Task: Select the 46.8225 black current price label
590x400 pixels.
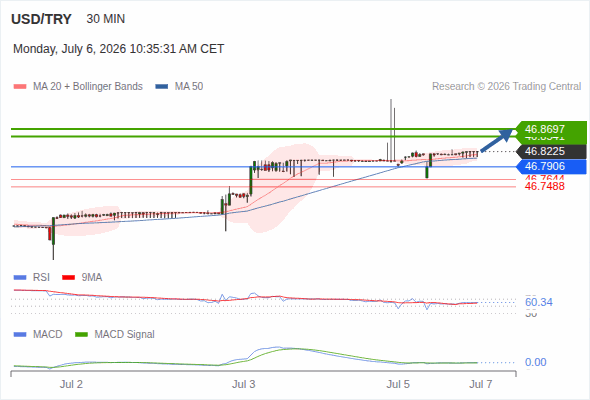Action: point(551,151)
